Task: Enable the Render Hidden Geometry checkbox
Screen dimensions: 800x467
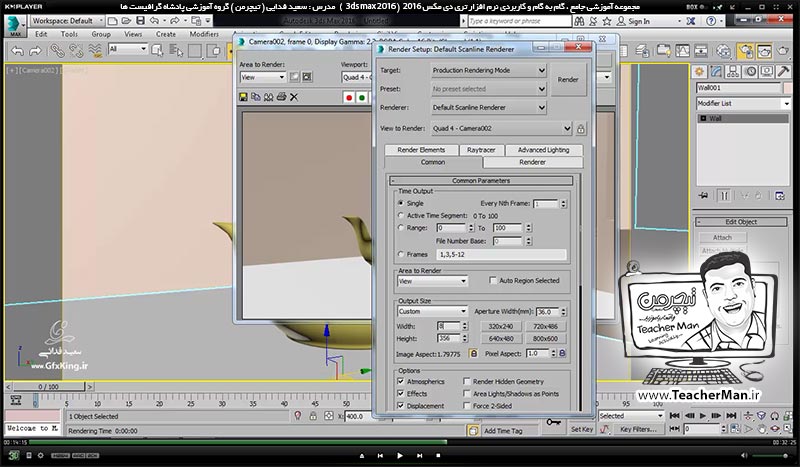Action: [466, 381]
